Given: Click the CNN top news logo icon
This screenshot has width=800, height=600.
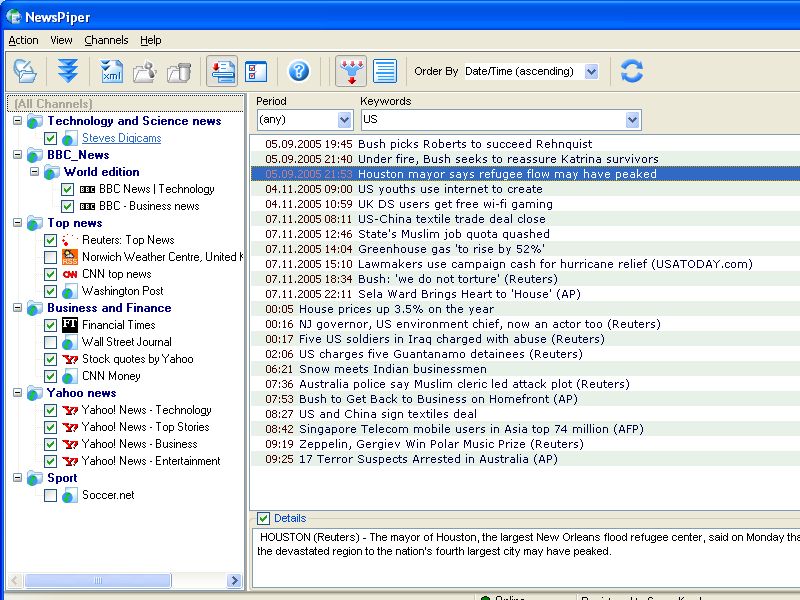Looking at the screenshot, I should tap(70, 274).
